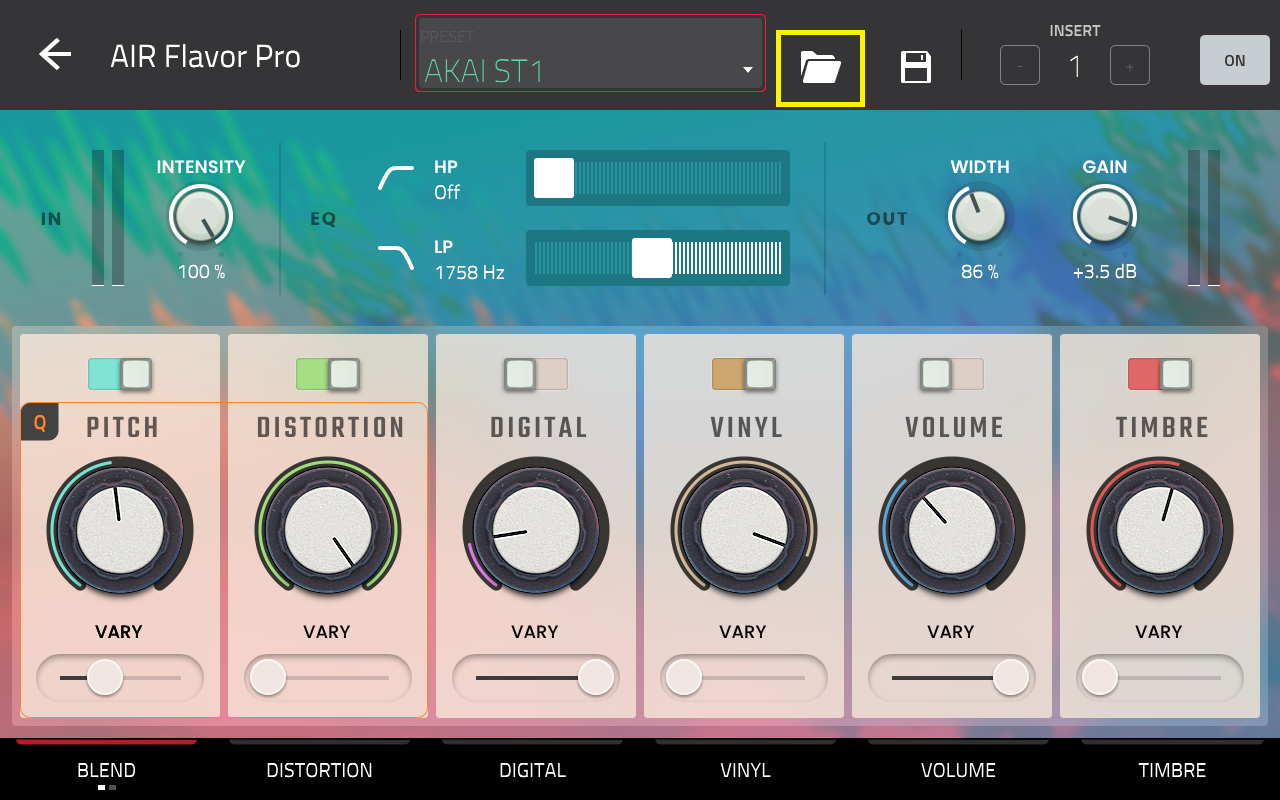Click the Q badge on Pitch panel
1280x800 pixels.
pos(40,422)
